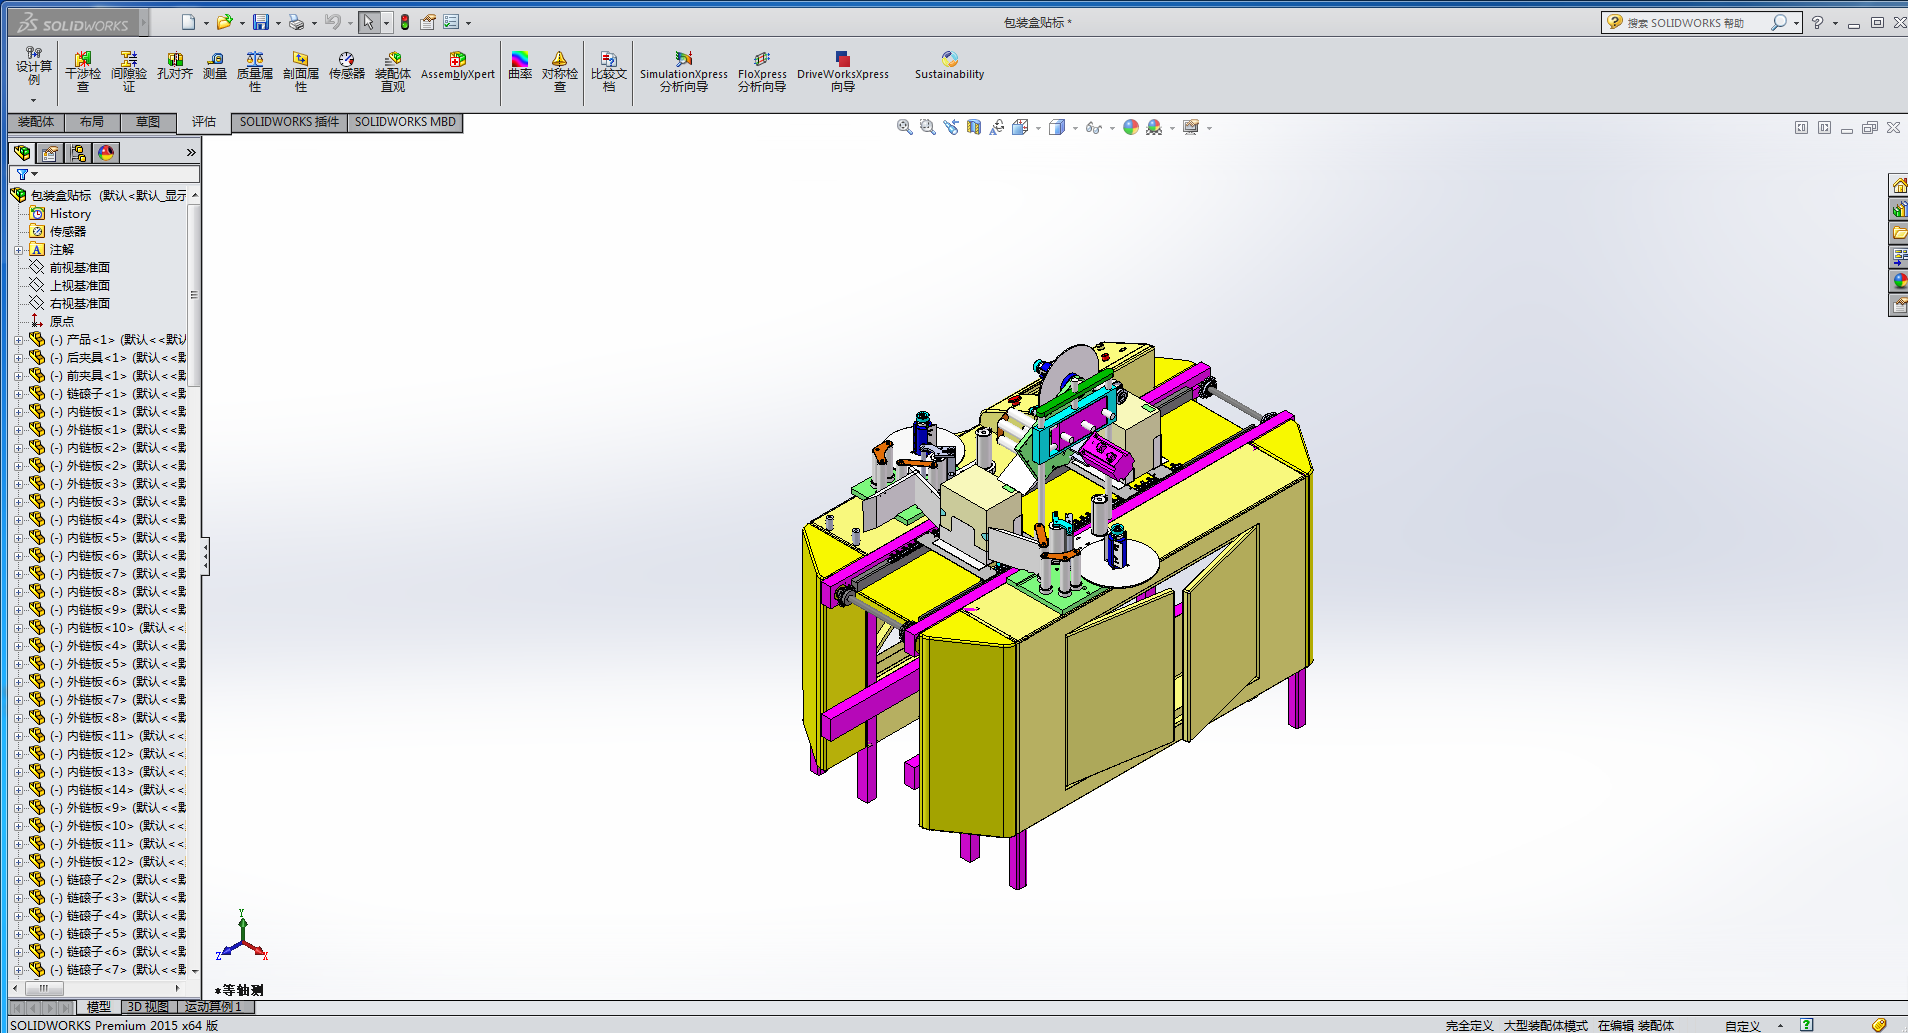Open the SOLIDWORKS MBD tab
Image resolution: width=1908 pixels, height=1033 pixels.
(x=405, y=122)
